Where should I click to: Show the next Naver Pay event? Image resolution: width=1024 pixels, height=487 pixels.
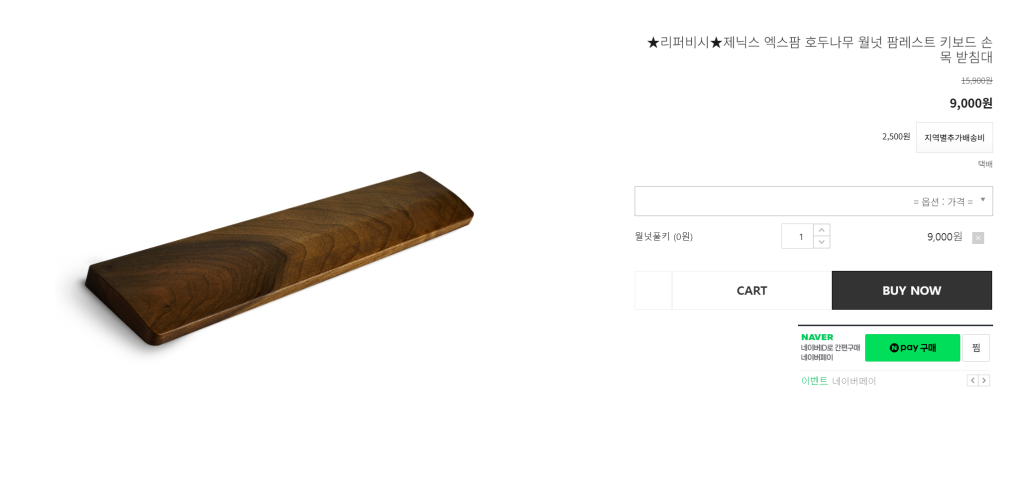tap(984, 381)
